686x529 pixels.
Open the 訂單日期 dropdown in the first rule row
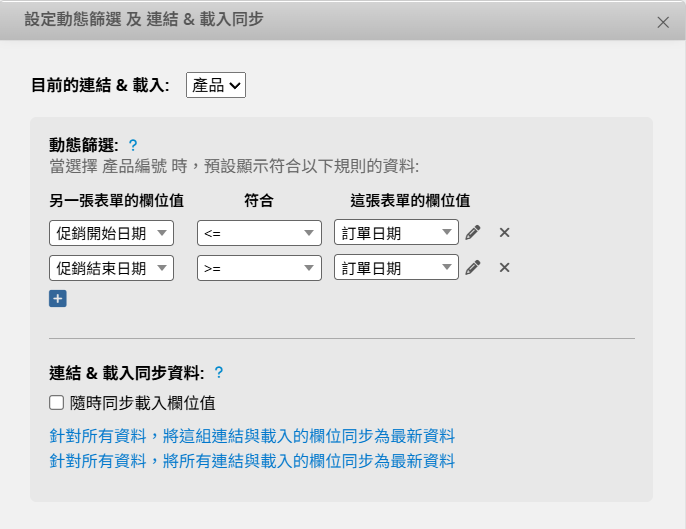396,233
